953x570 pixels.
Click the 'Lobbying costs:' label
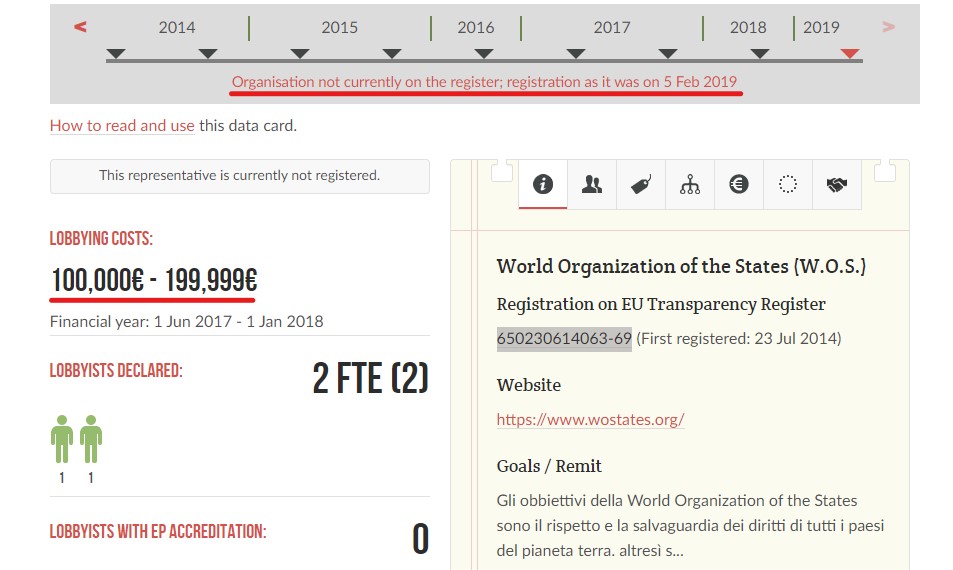[101, 239]
